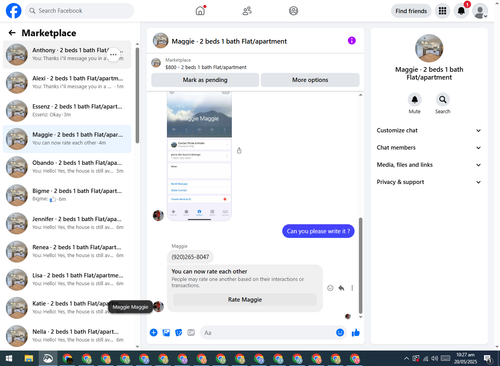500x366 pixels.
Task: Click the "Can you please write it ?" bubble
Action: point(318,231)
